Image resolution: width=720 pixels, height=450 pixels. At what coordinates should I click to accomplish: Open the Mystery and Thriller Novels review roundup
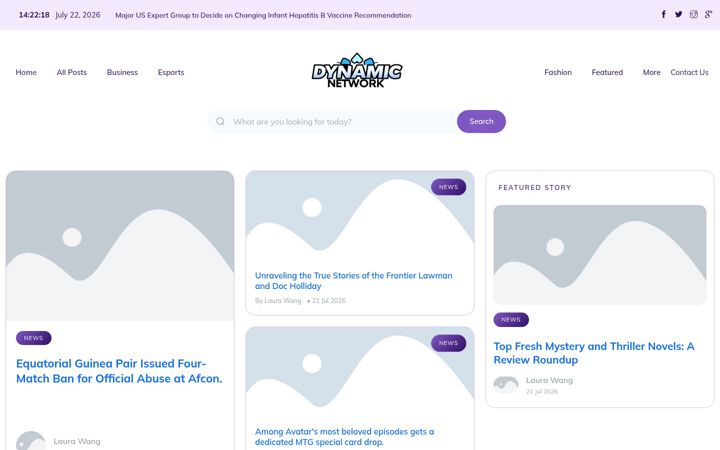coord(594,353)
